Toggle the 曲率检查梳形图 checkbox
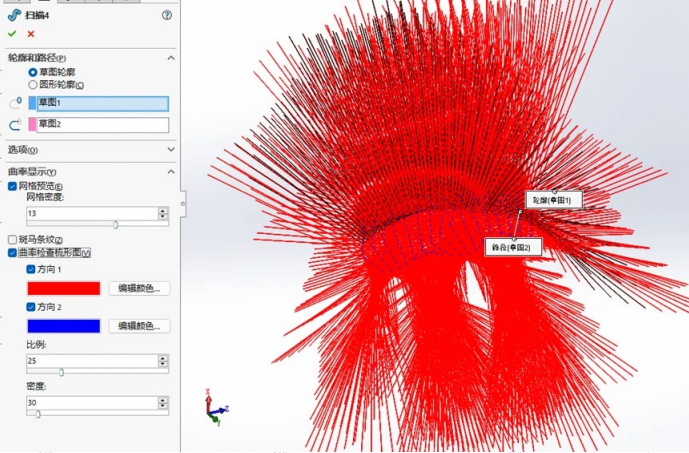This screenshot has width=689, height=453. click(x=12, y=253)
